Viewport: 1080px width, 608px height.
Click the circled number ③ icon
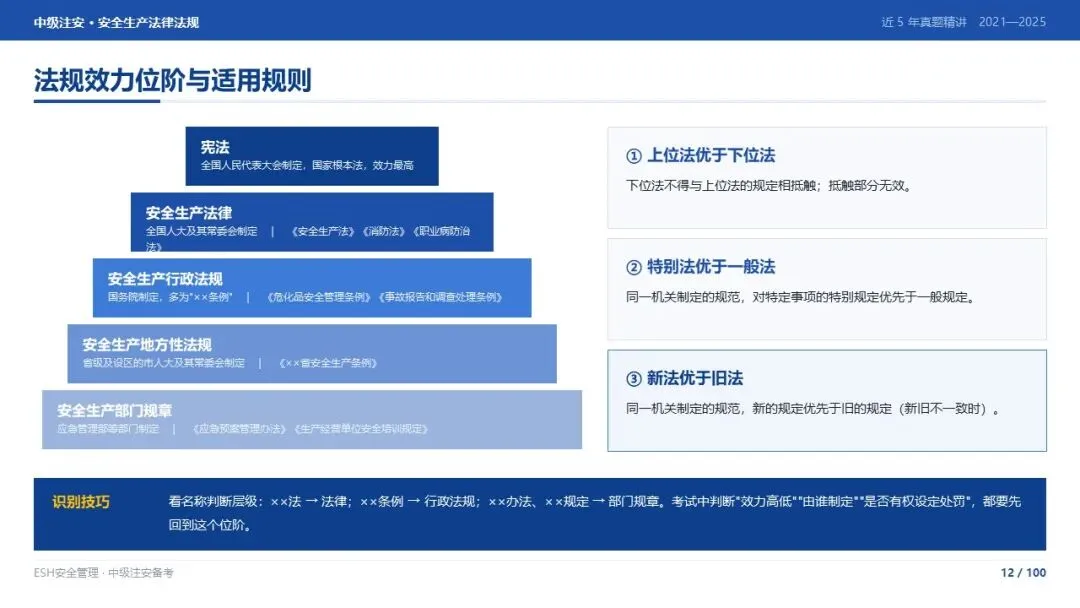[x=634, y=379]
